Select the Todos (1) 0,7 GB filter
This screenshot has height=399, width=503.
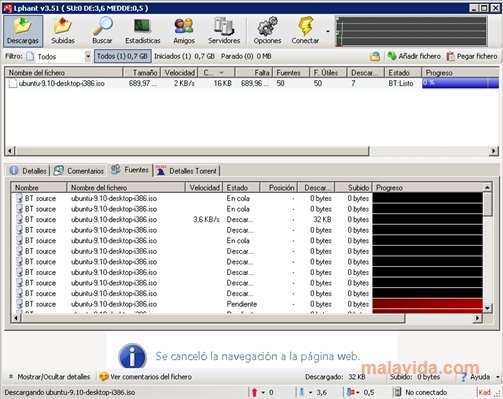tap(123, 56)
